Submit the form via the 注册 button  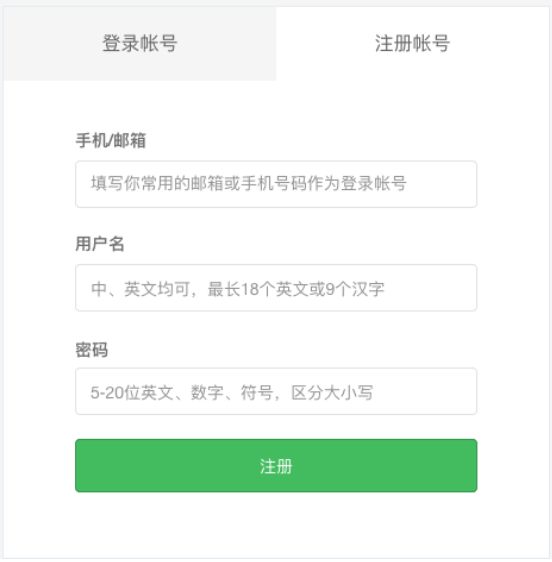(x=276, y=466)
